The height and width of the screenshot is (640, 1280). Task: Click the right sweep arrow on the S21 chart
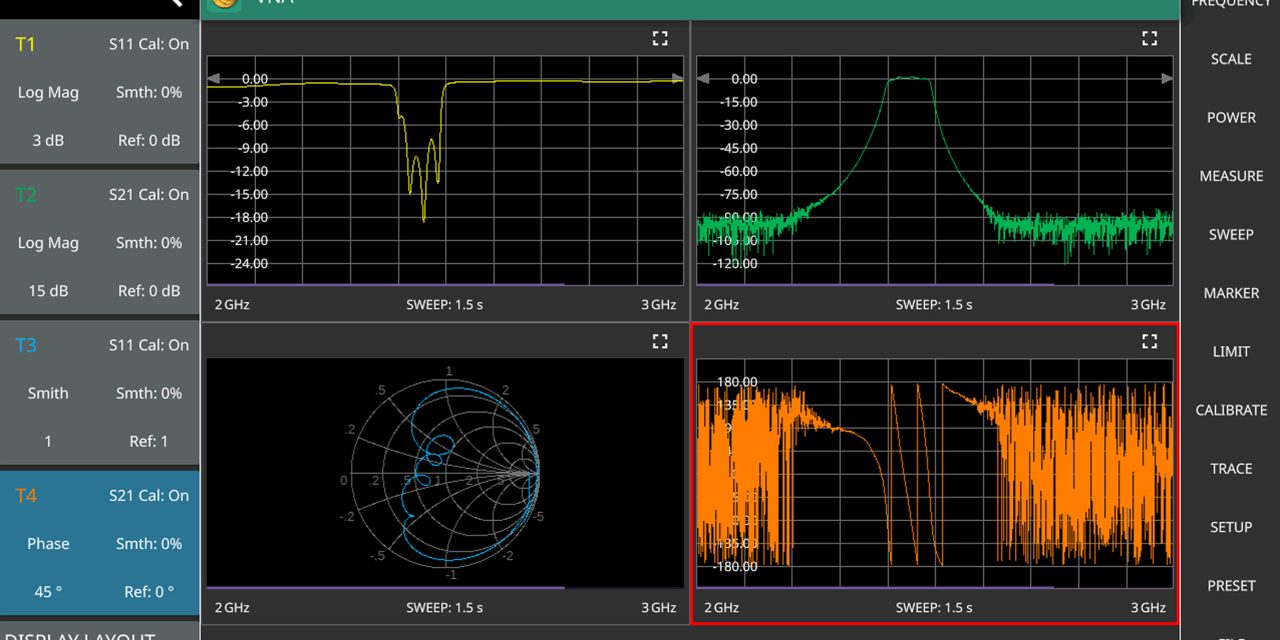coord(1168,78)
